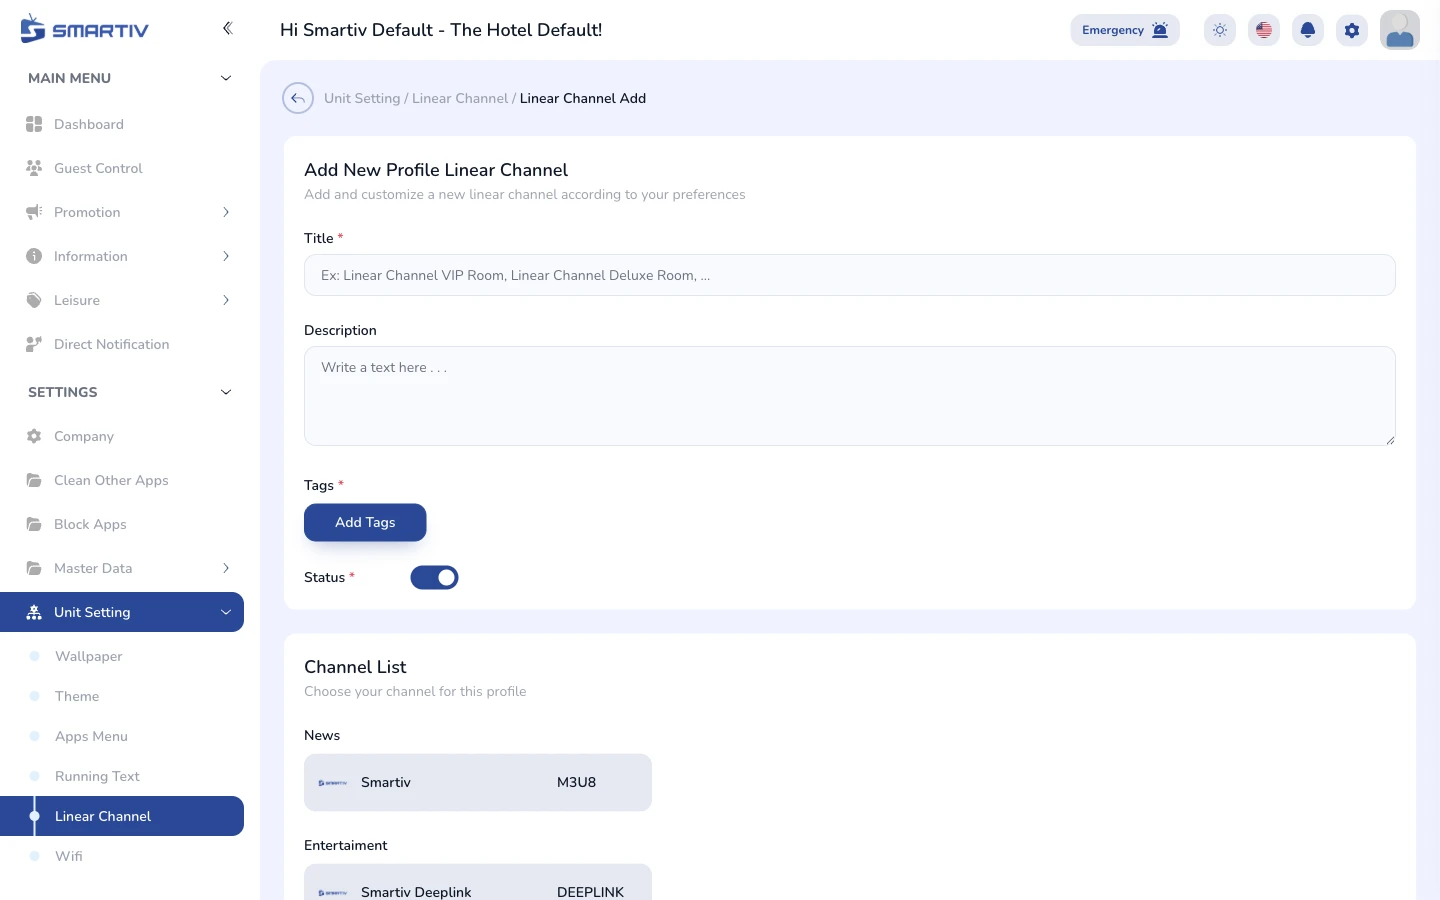
Task: Go back using the circled arrow icon
Action: (x=298, y=98)
